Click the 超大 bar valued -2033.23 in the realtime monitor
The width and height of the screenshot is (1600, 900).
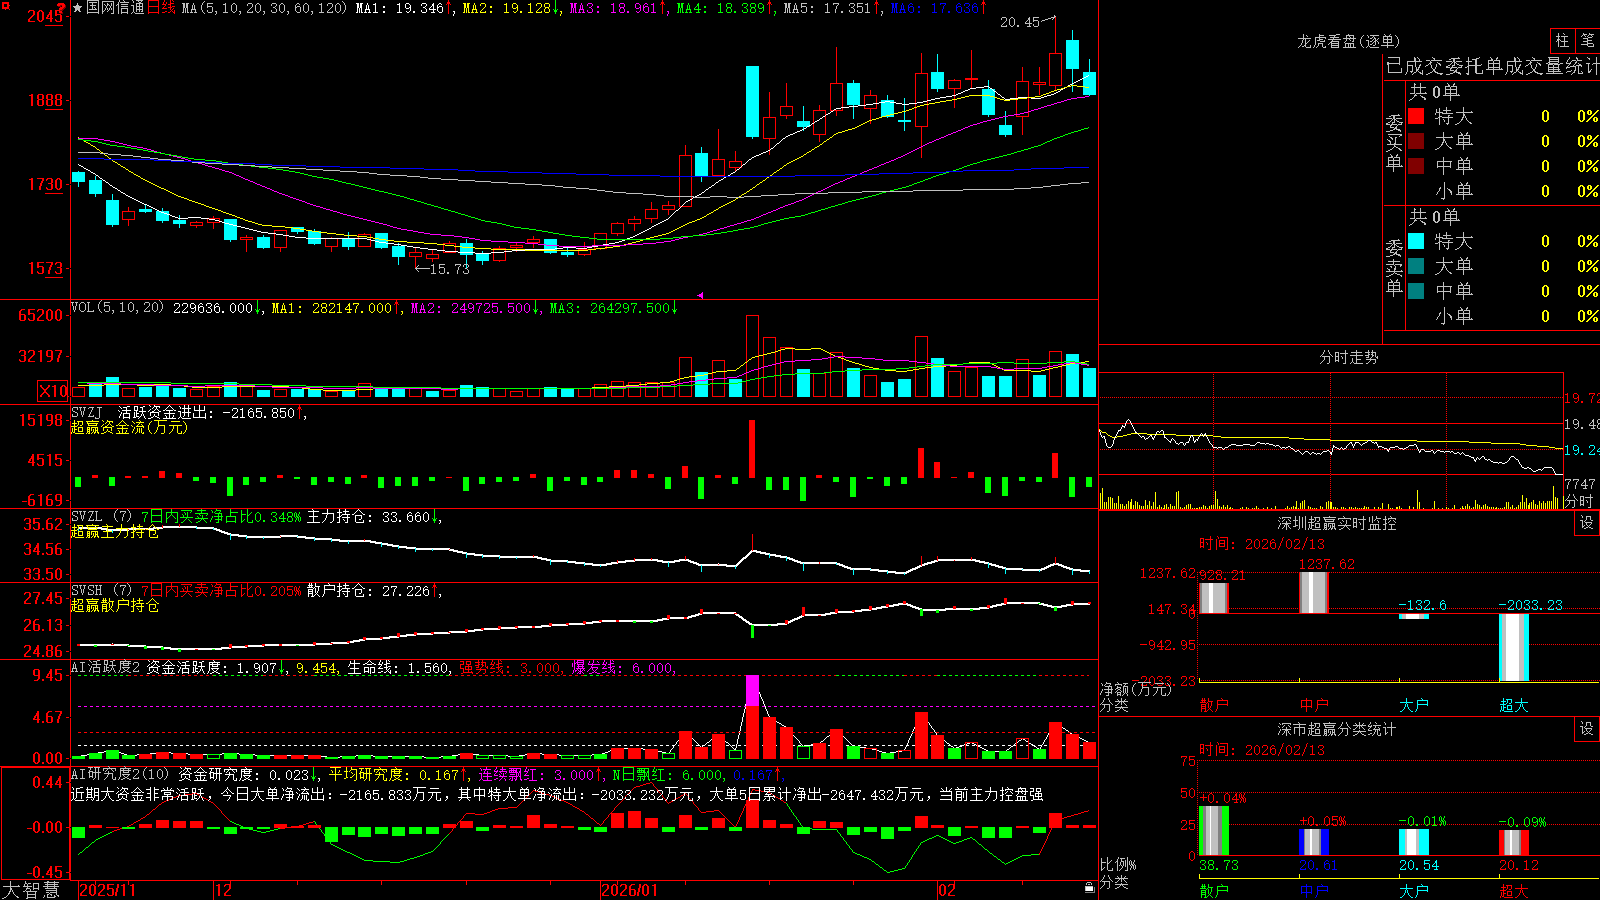[1514, 647]
